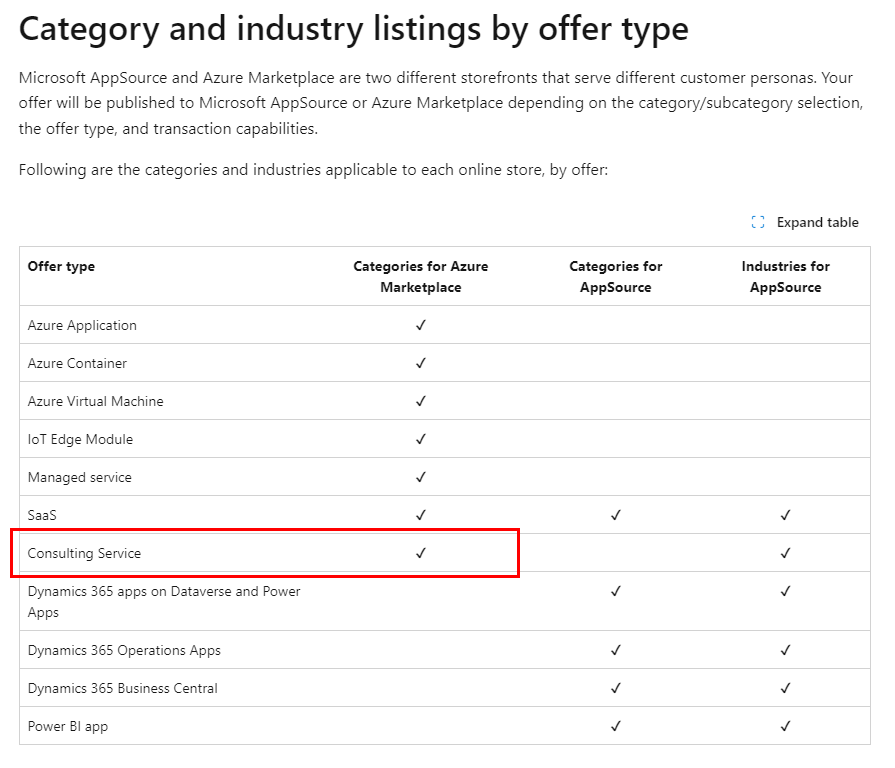Click Dynamics 365 apps on Dataverse label
The width and height of the screenshot is (895, 768).
coord(164,602)
